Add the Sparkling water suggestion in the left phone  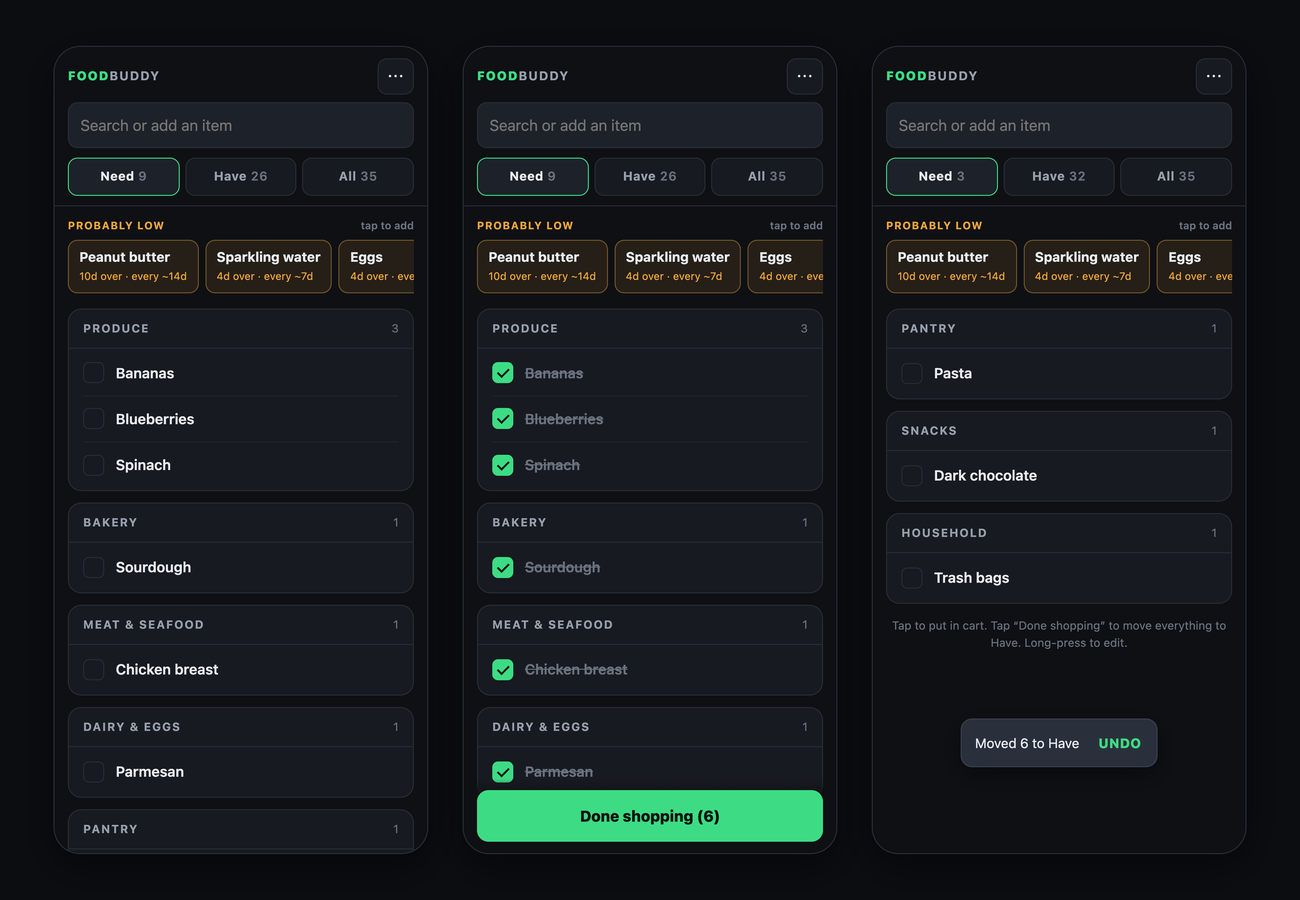click(x=269, y=266)
